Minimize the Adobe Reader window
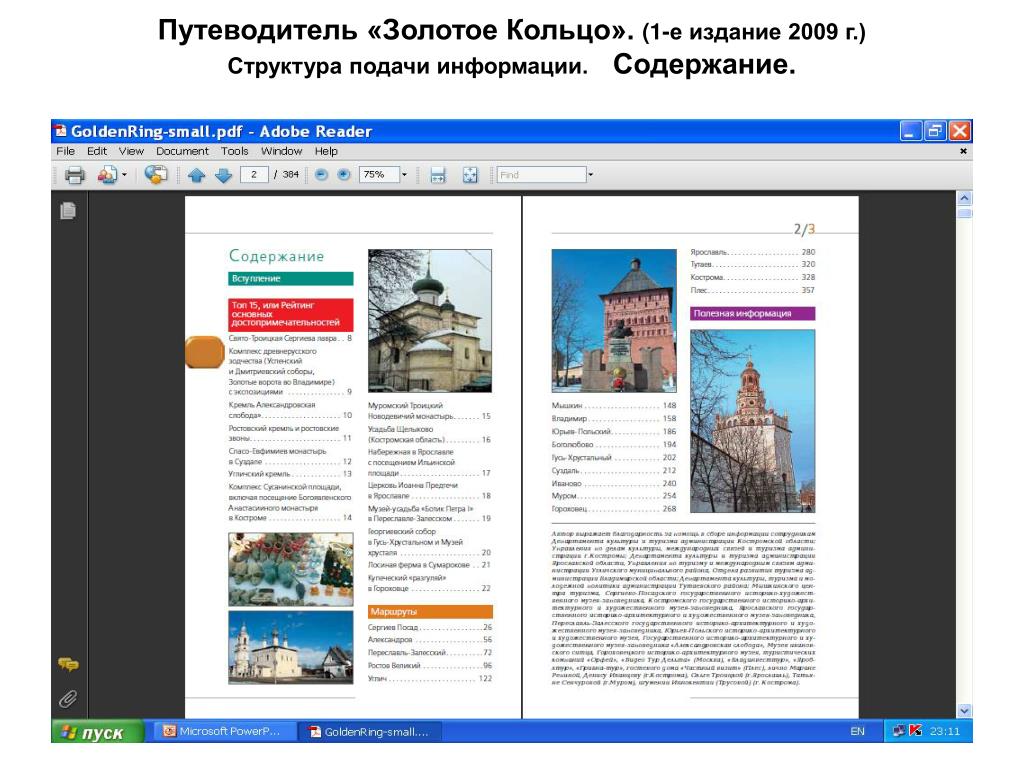1024x768 pixels. click(x=910, y=131)
